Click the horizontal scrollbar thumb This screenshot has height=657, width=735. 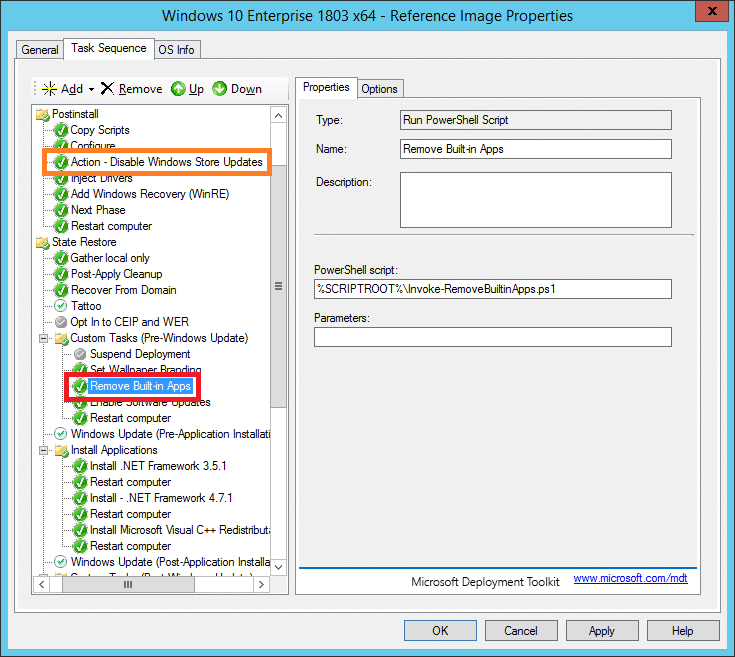[x=128, y=584]
